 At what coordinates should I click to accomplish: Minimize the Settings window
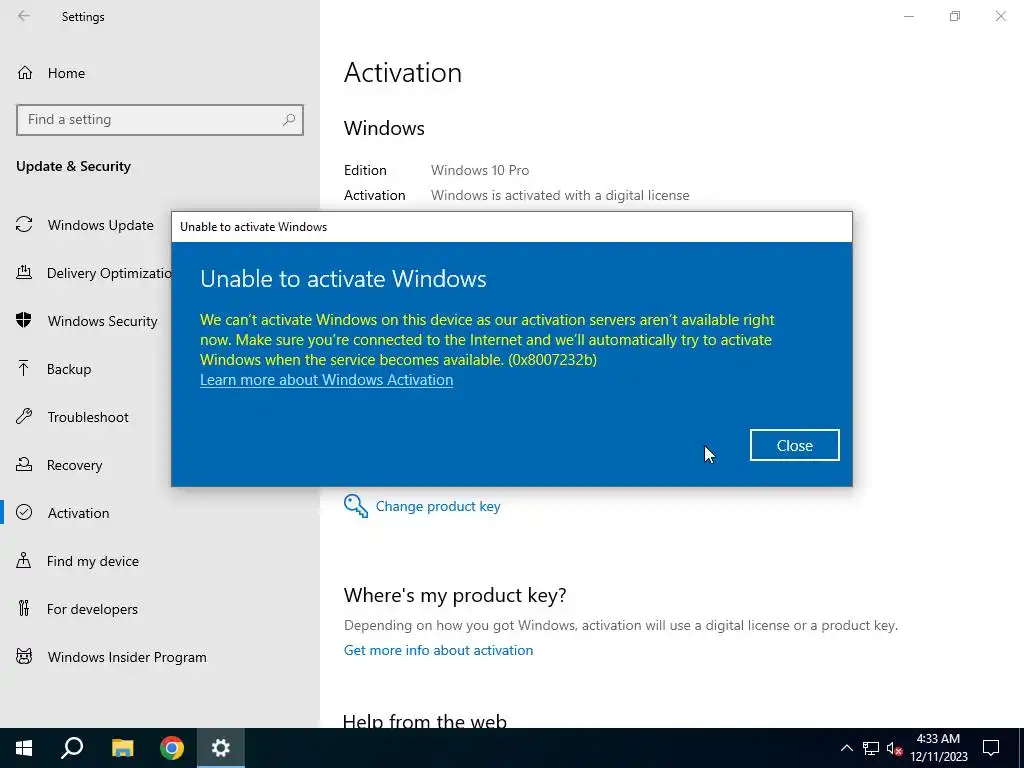click(x=909, y=16)
